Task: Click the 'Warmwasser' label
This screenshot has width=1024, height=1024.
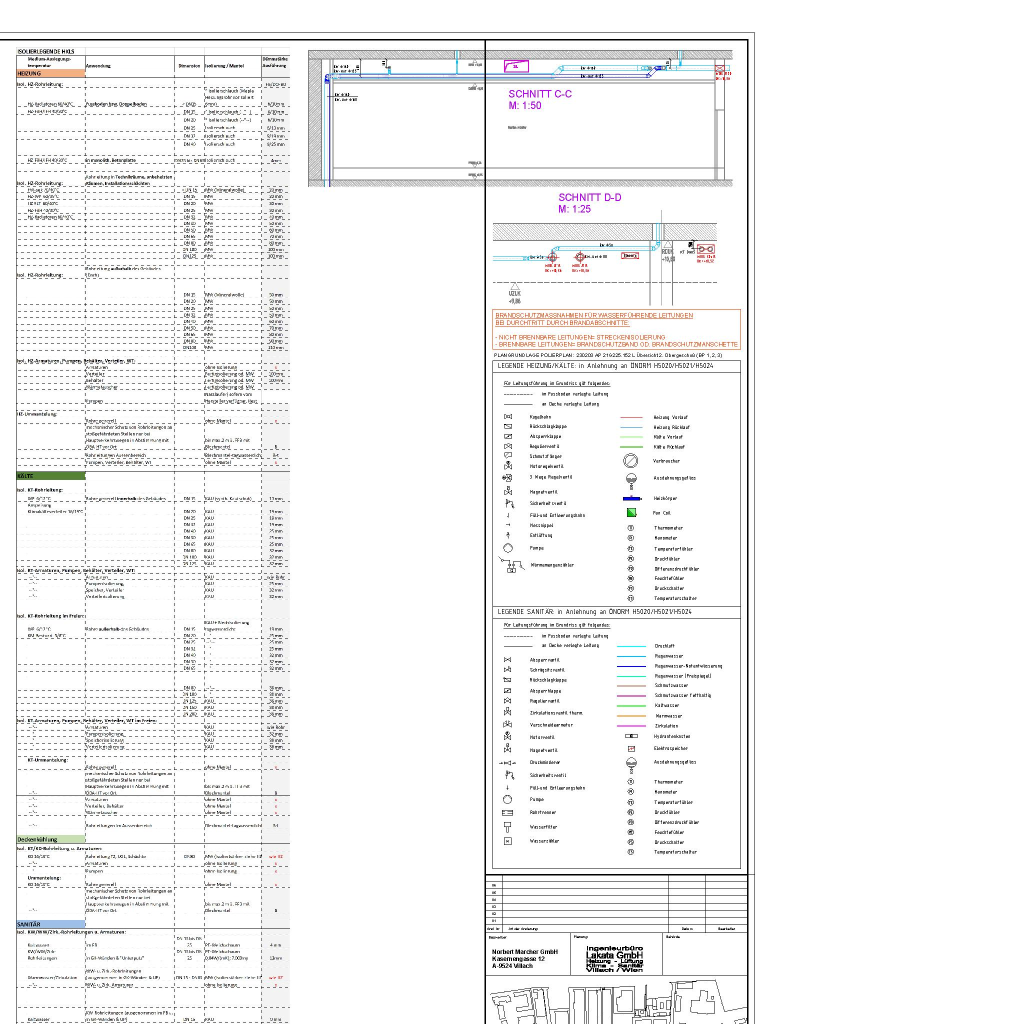Action: (x=668, y=716)
